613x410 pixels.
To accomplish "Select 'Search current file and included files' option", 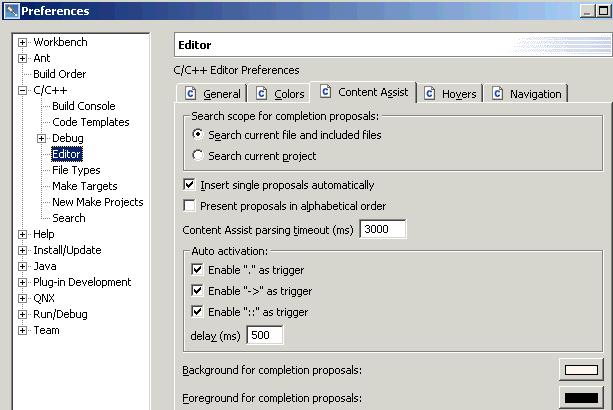I will [198, 135].
